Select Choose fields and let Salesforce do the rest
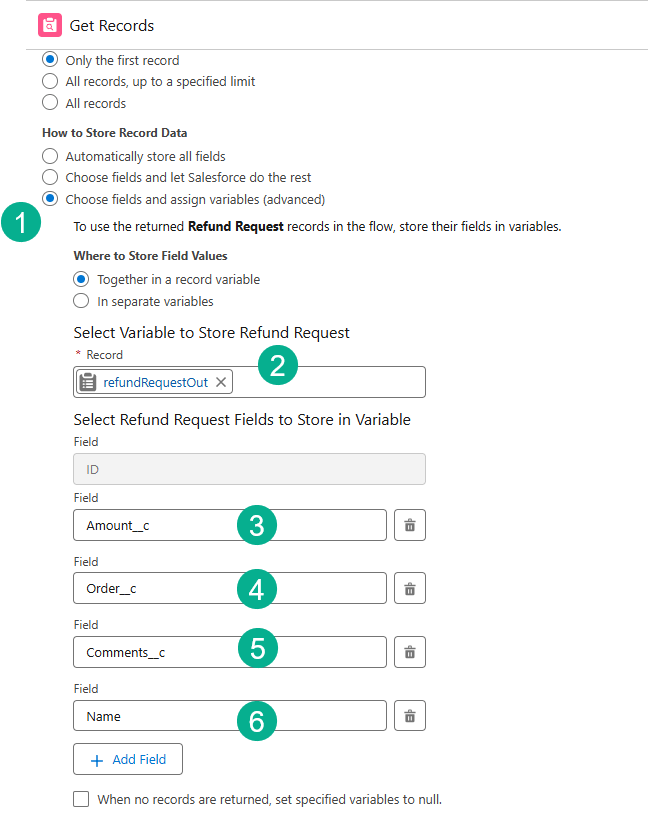Image resolution: width=648 pixels, height=813 pixels. point(50,178)
